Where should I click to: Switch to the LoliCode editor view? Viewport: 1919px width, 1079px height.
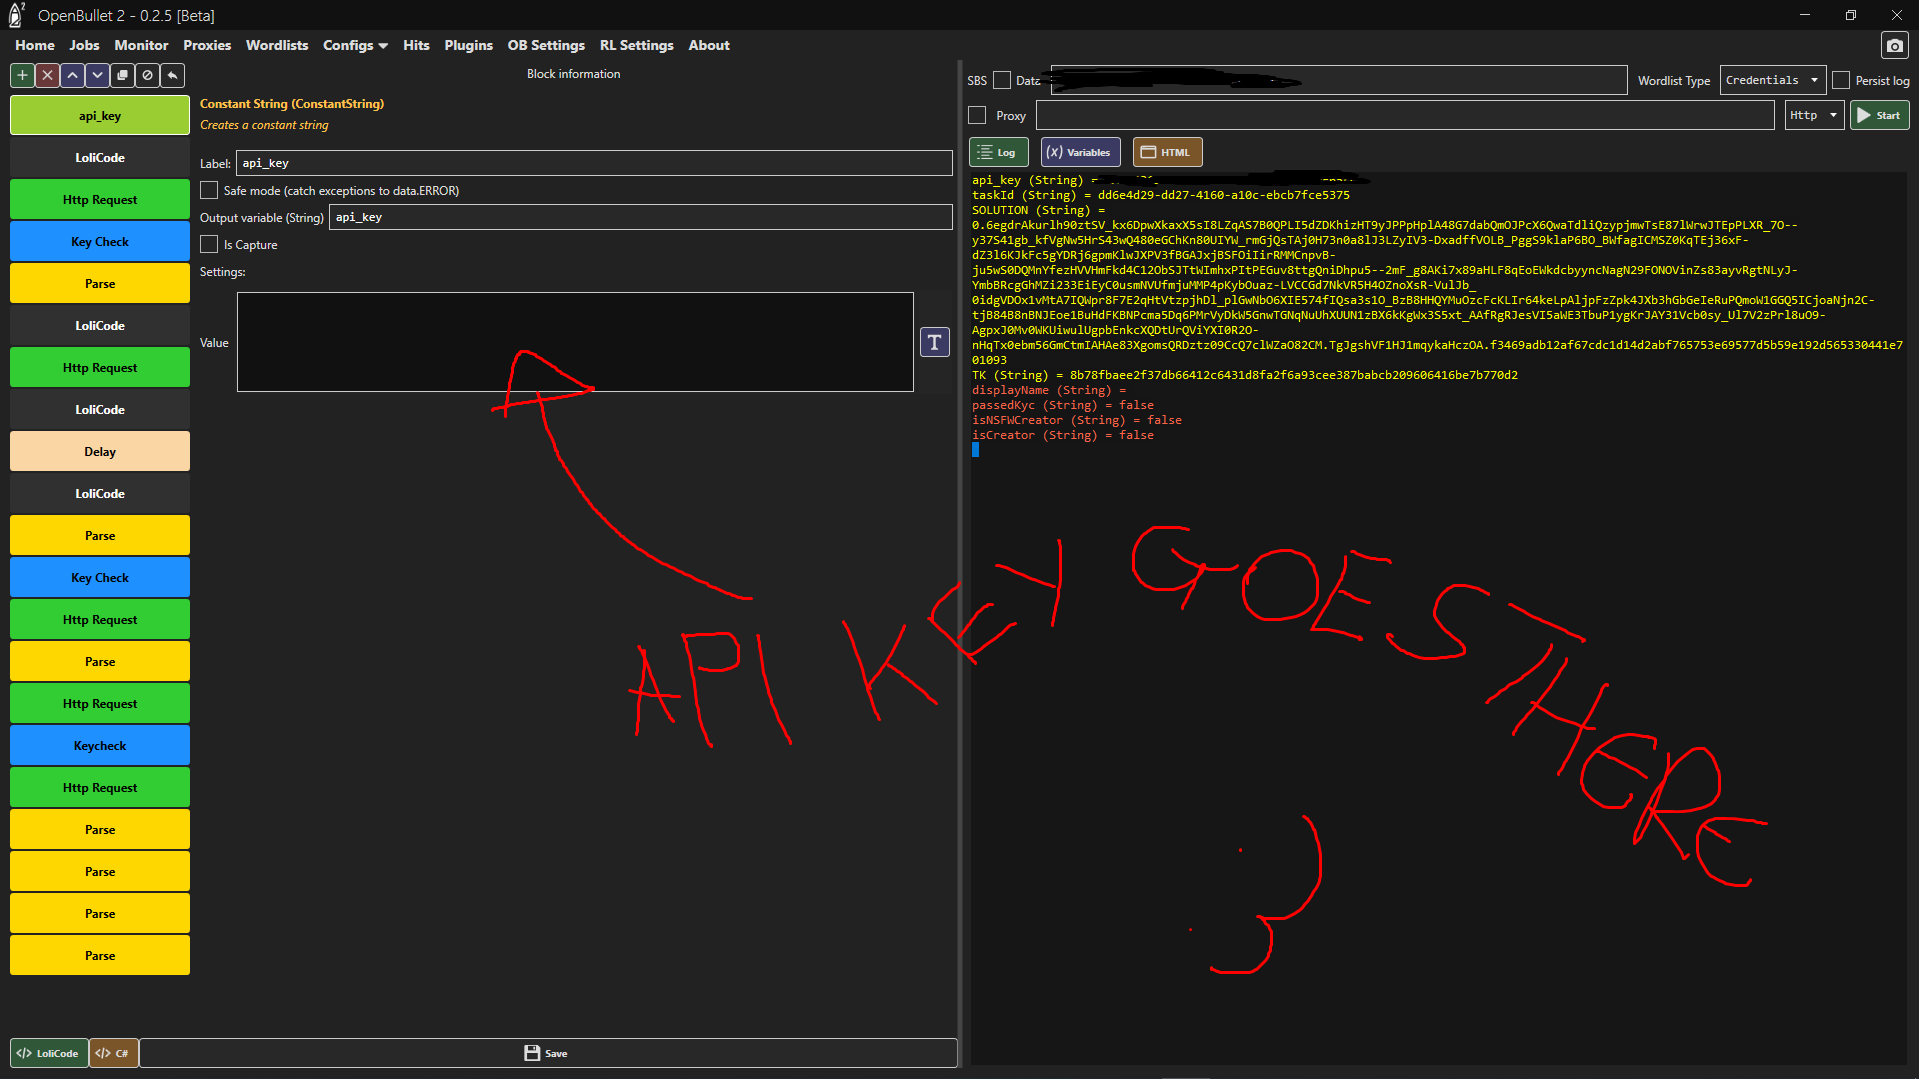pos(49,1053)
